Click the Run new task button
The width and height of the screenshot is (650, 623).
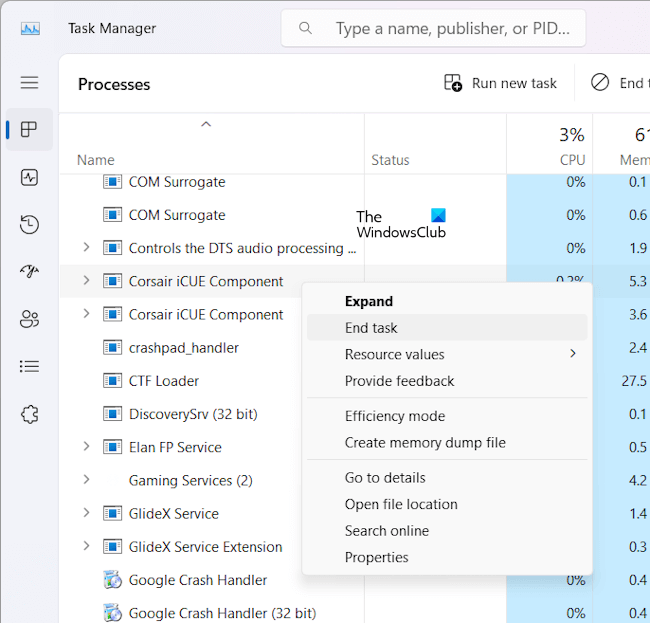coord(501,83)
